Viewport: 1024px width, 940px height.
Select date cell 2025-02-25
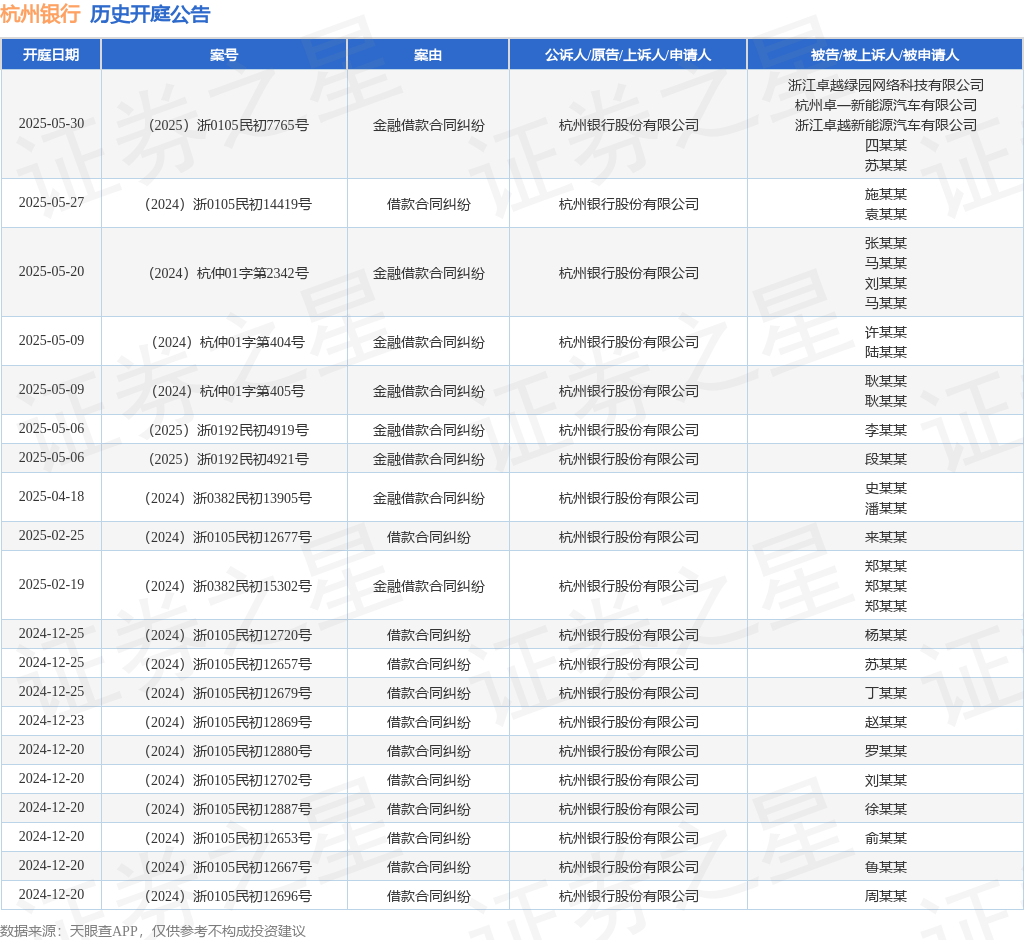[x=51, y=536]
